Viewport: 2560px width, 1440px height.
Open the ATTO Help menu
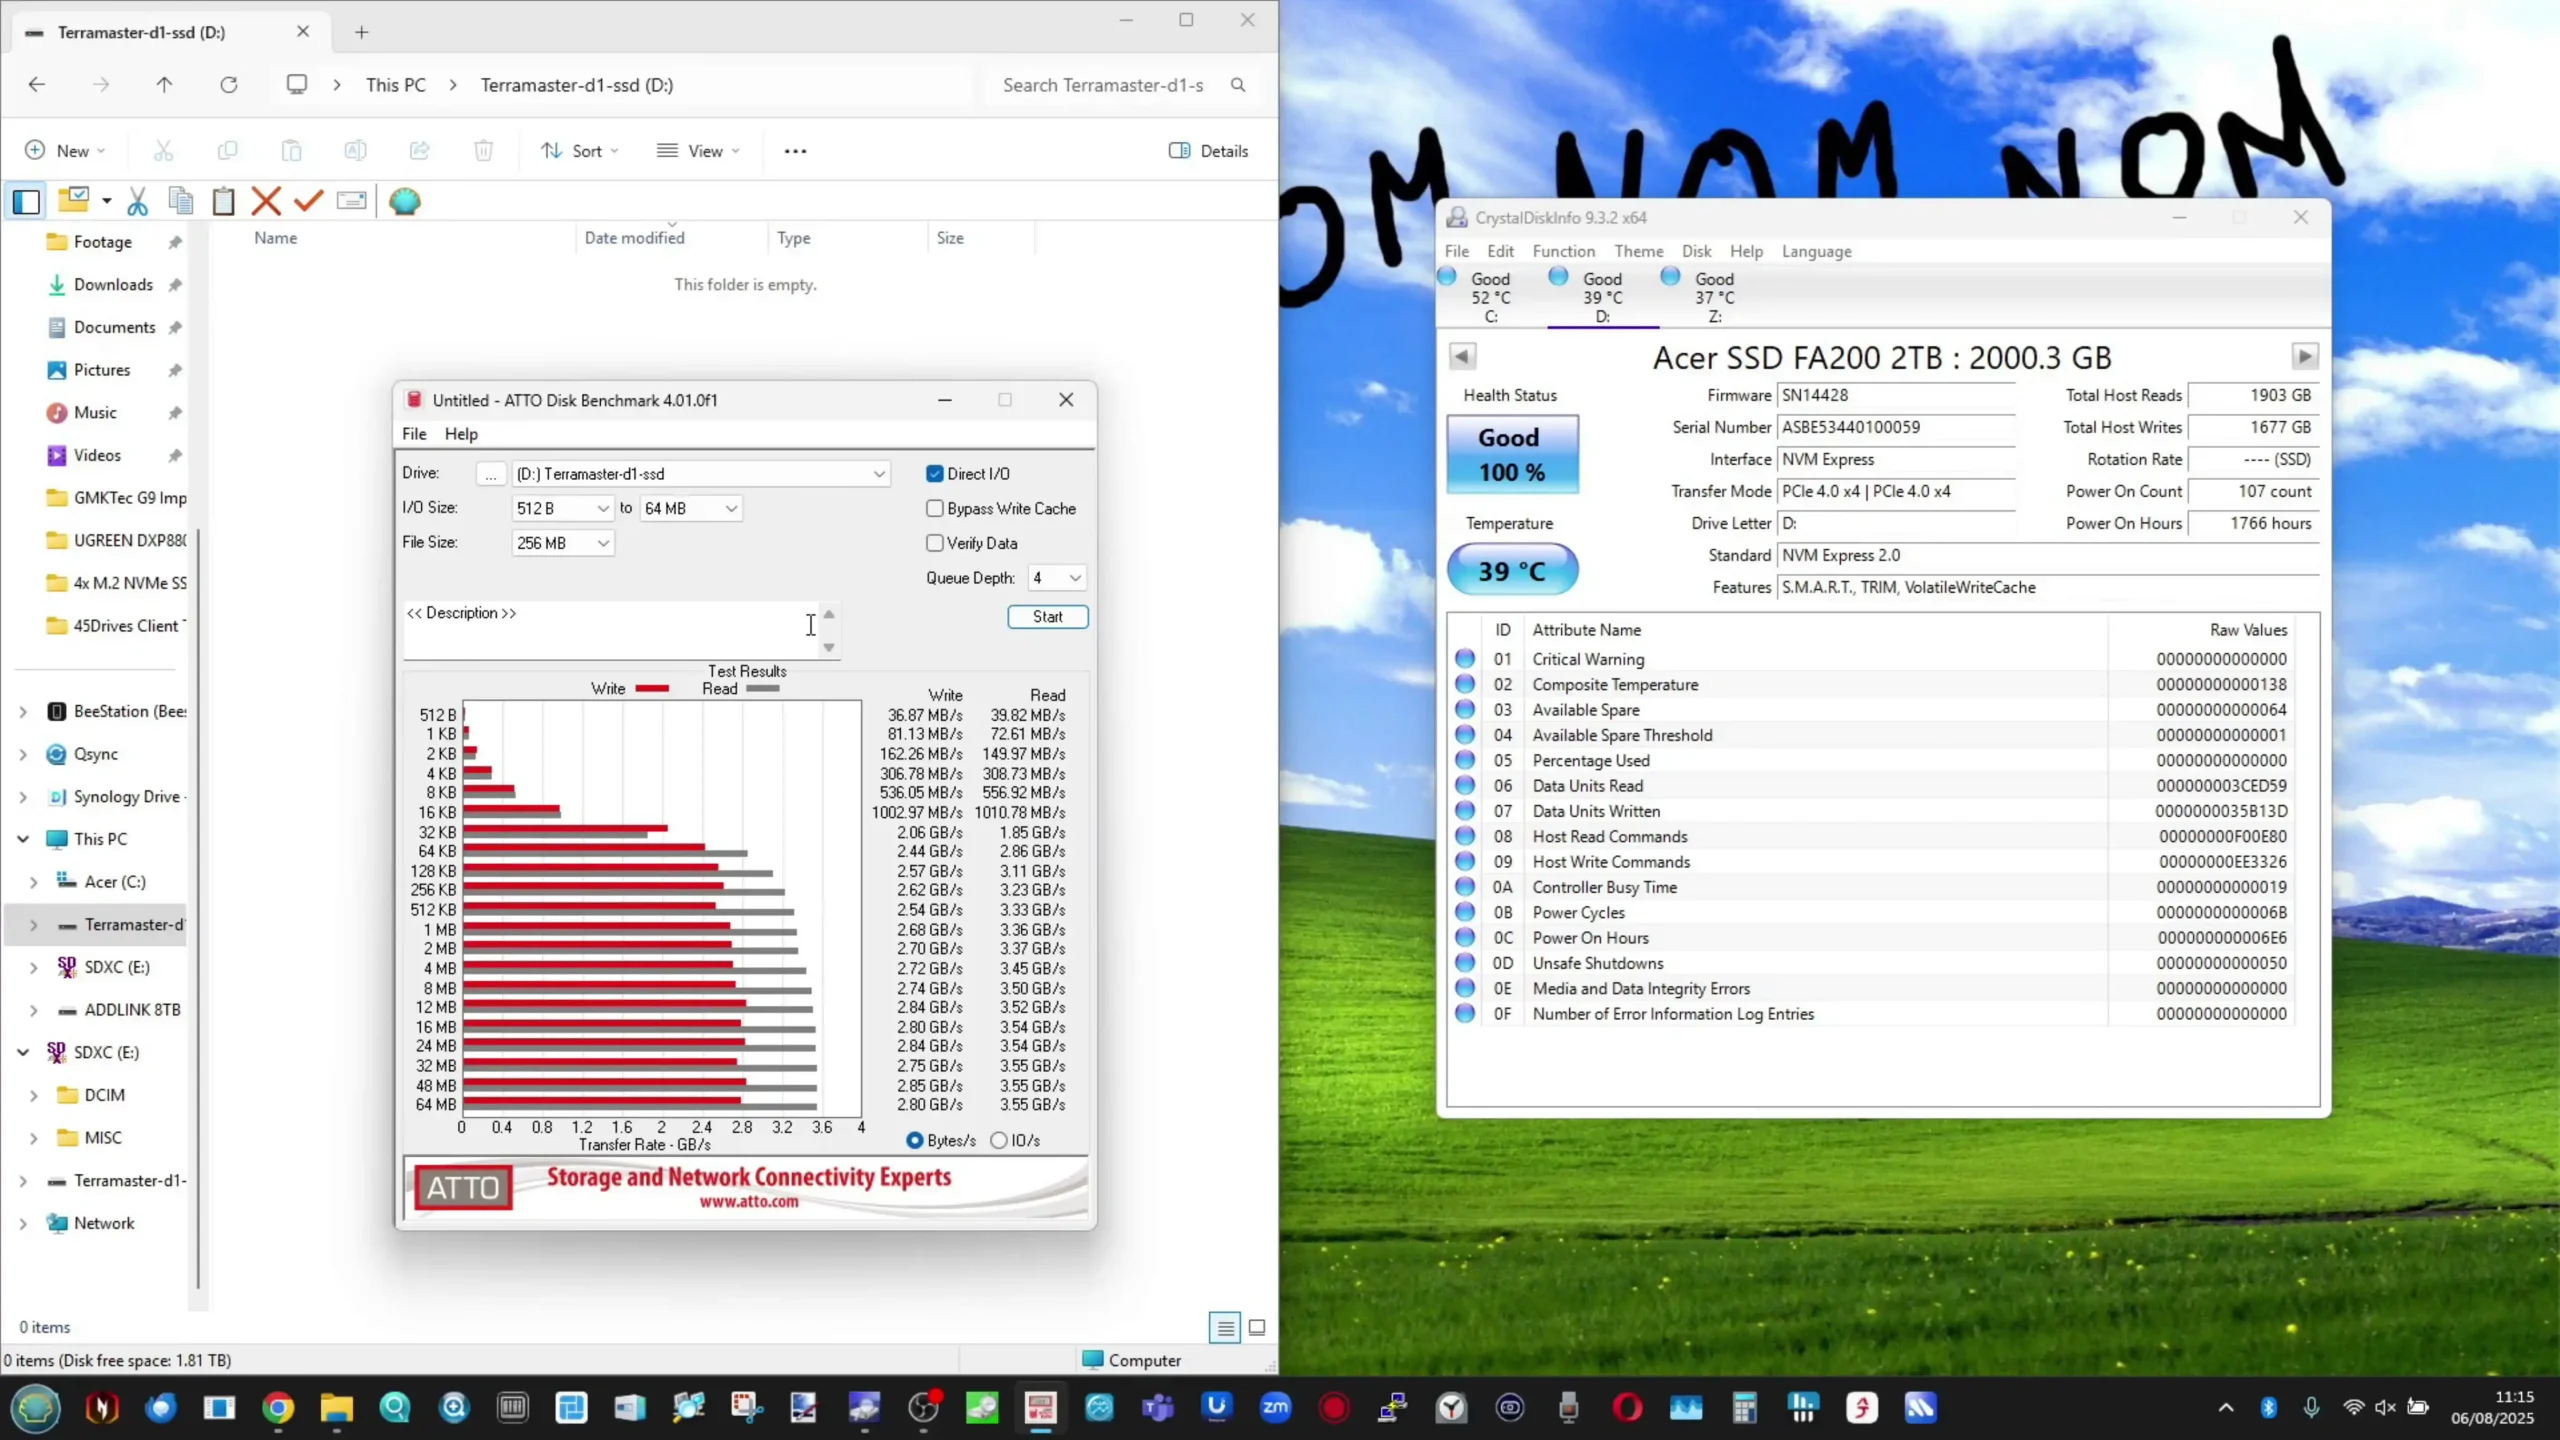tap(461, 434)
